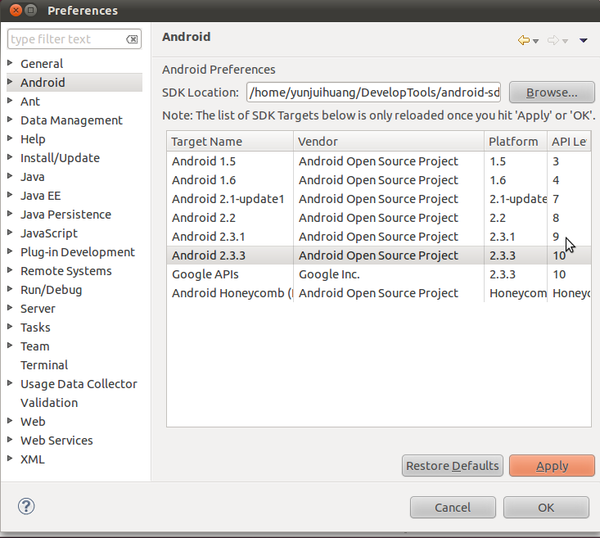Open the back history dropdown arrow

pos(536,41)
